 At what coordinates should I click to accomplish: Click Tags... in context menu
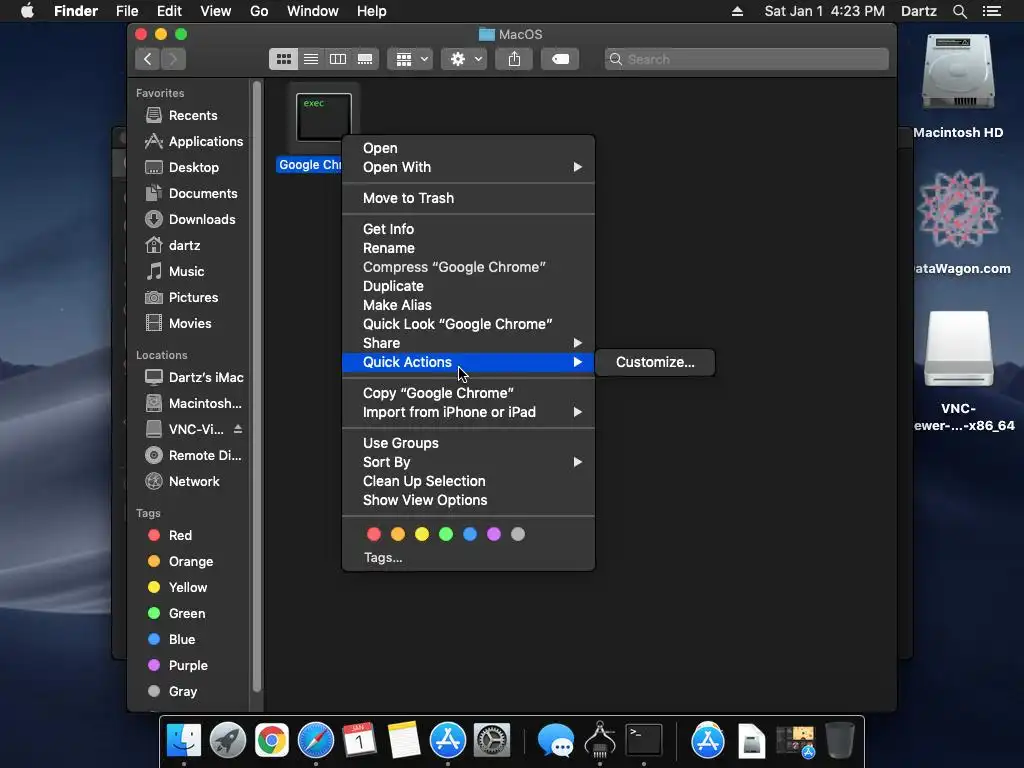coord(383,558)
